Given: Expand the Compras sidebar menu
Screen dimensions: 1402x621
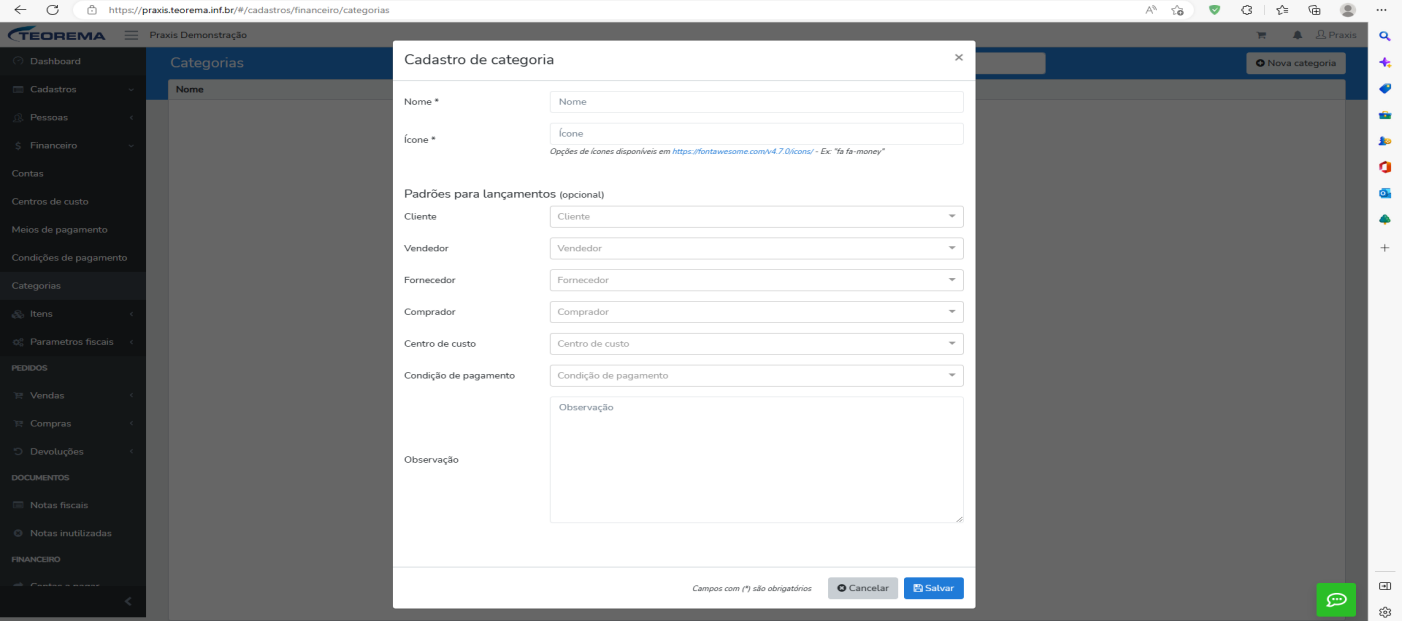Looking at the screenshot, I should coord(72,423).
